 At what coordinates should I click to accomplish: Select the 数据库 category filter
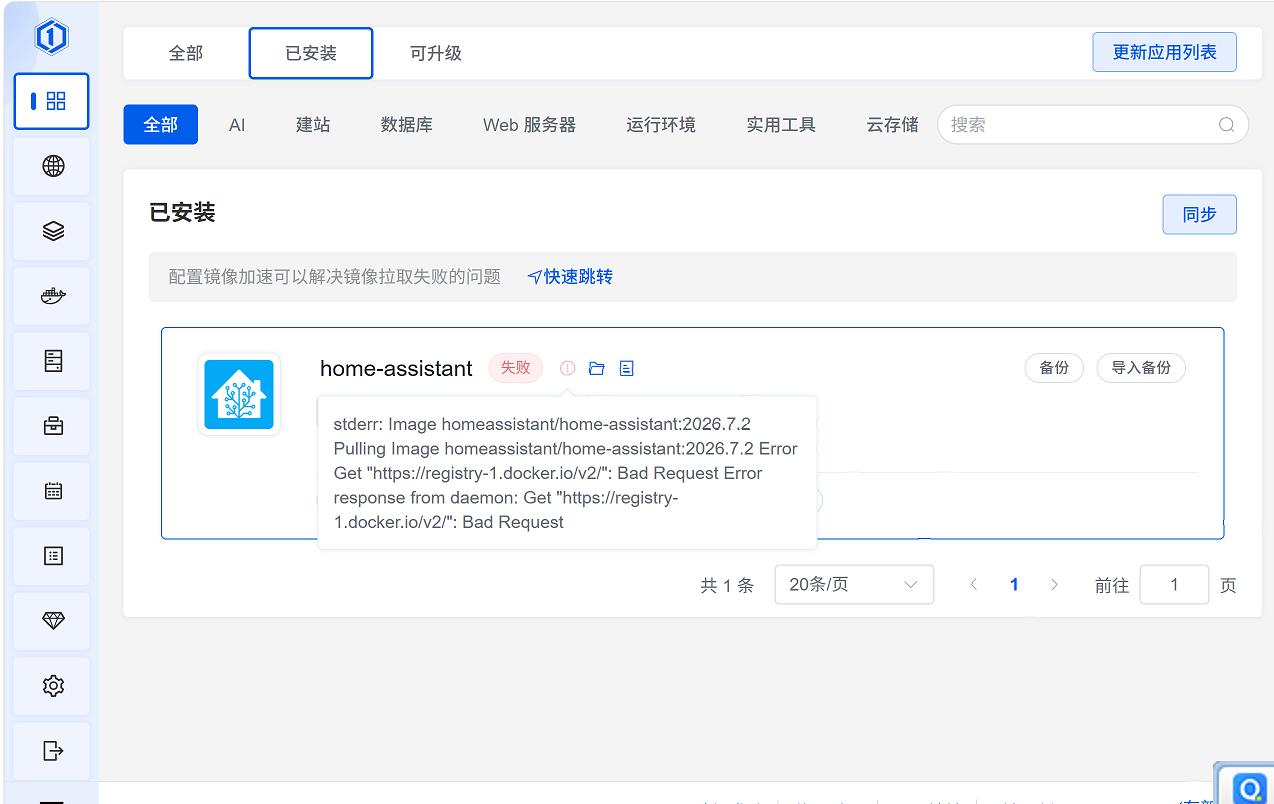pos(407,125)
